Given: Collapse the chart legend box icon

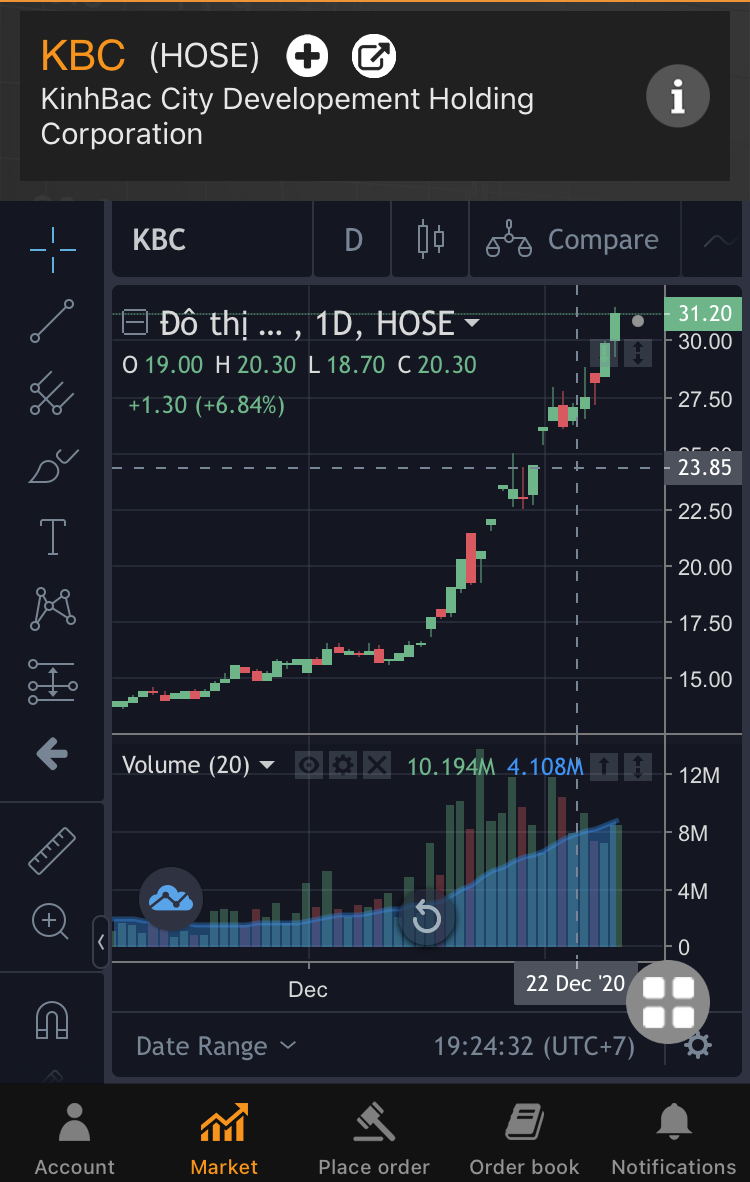Looking at the screenshot, I should pyautogui.click(x=135, y=324).
